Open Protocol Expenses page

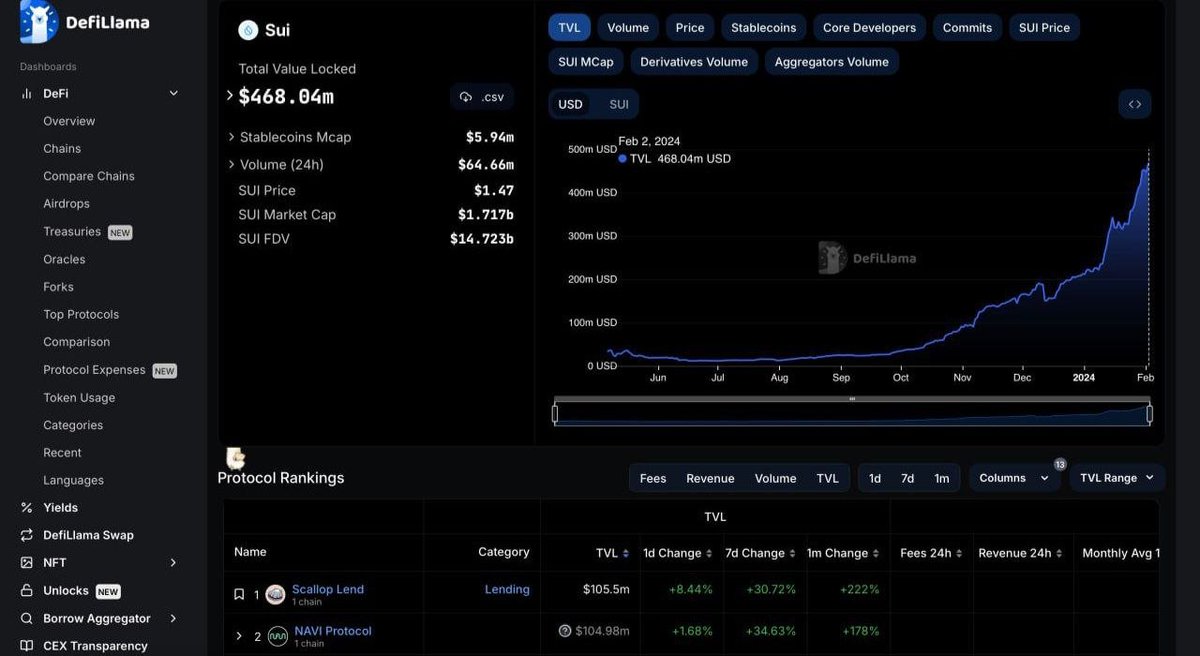pos(94,370)
